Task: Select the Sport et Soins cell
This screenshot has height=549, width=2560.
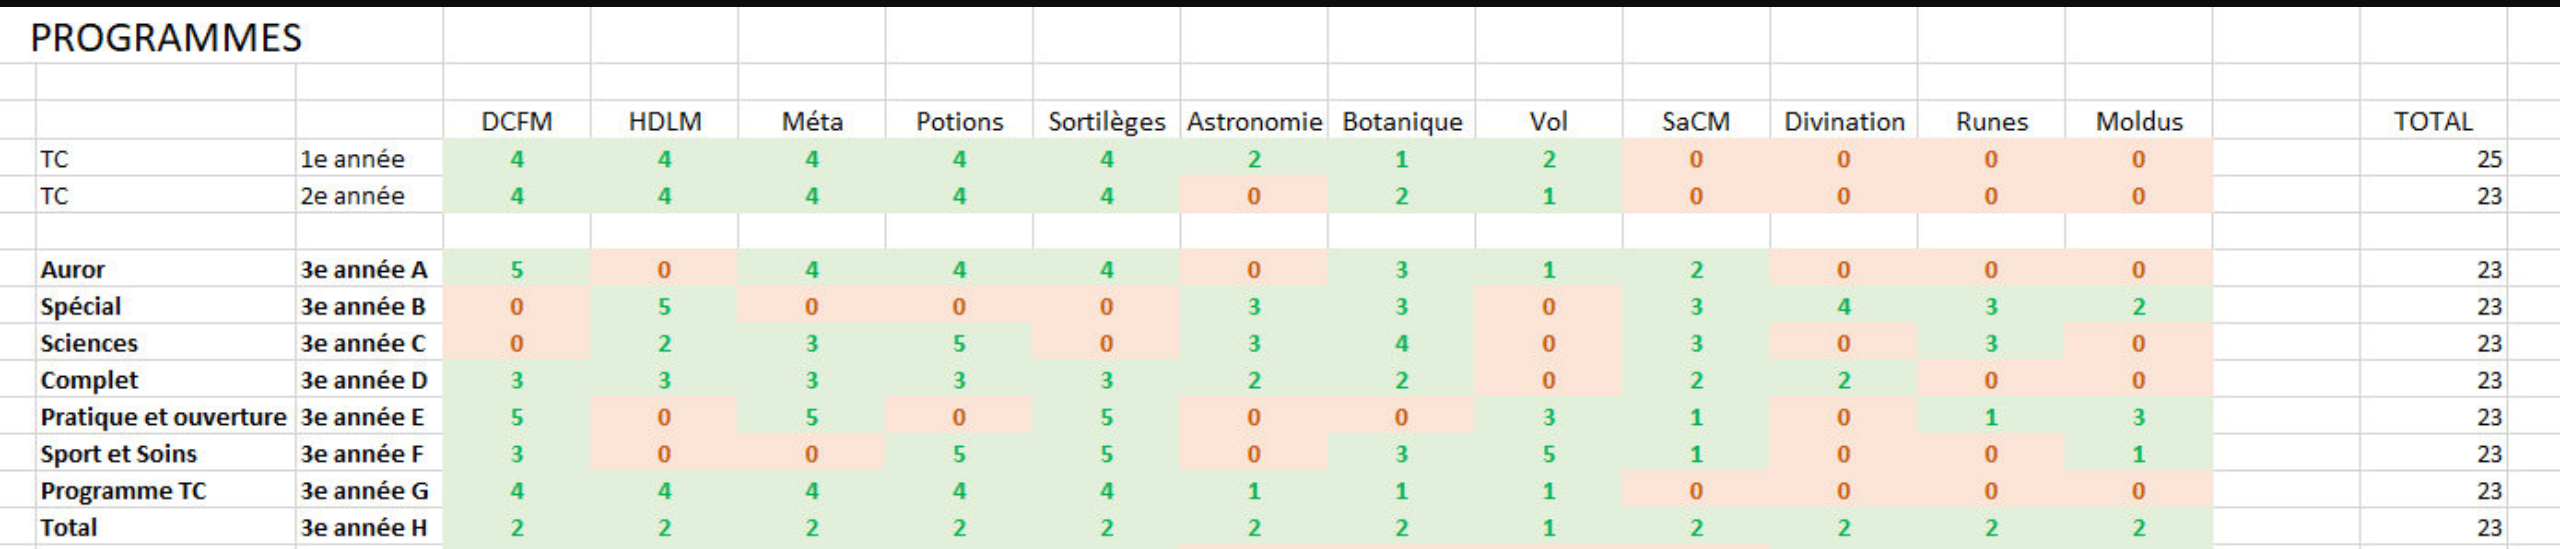Action: click(119, 454)
